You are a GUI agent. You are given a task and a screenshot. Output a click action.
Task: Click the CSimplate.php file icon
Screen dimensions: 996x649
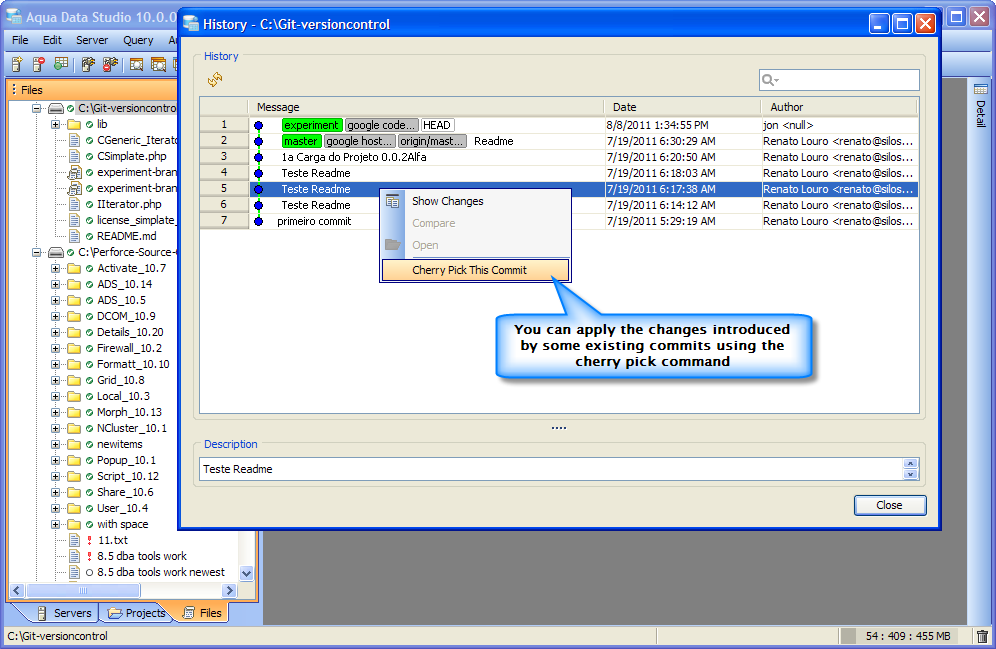tap(74, 156)
